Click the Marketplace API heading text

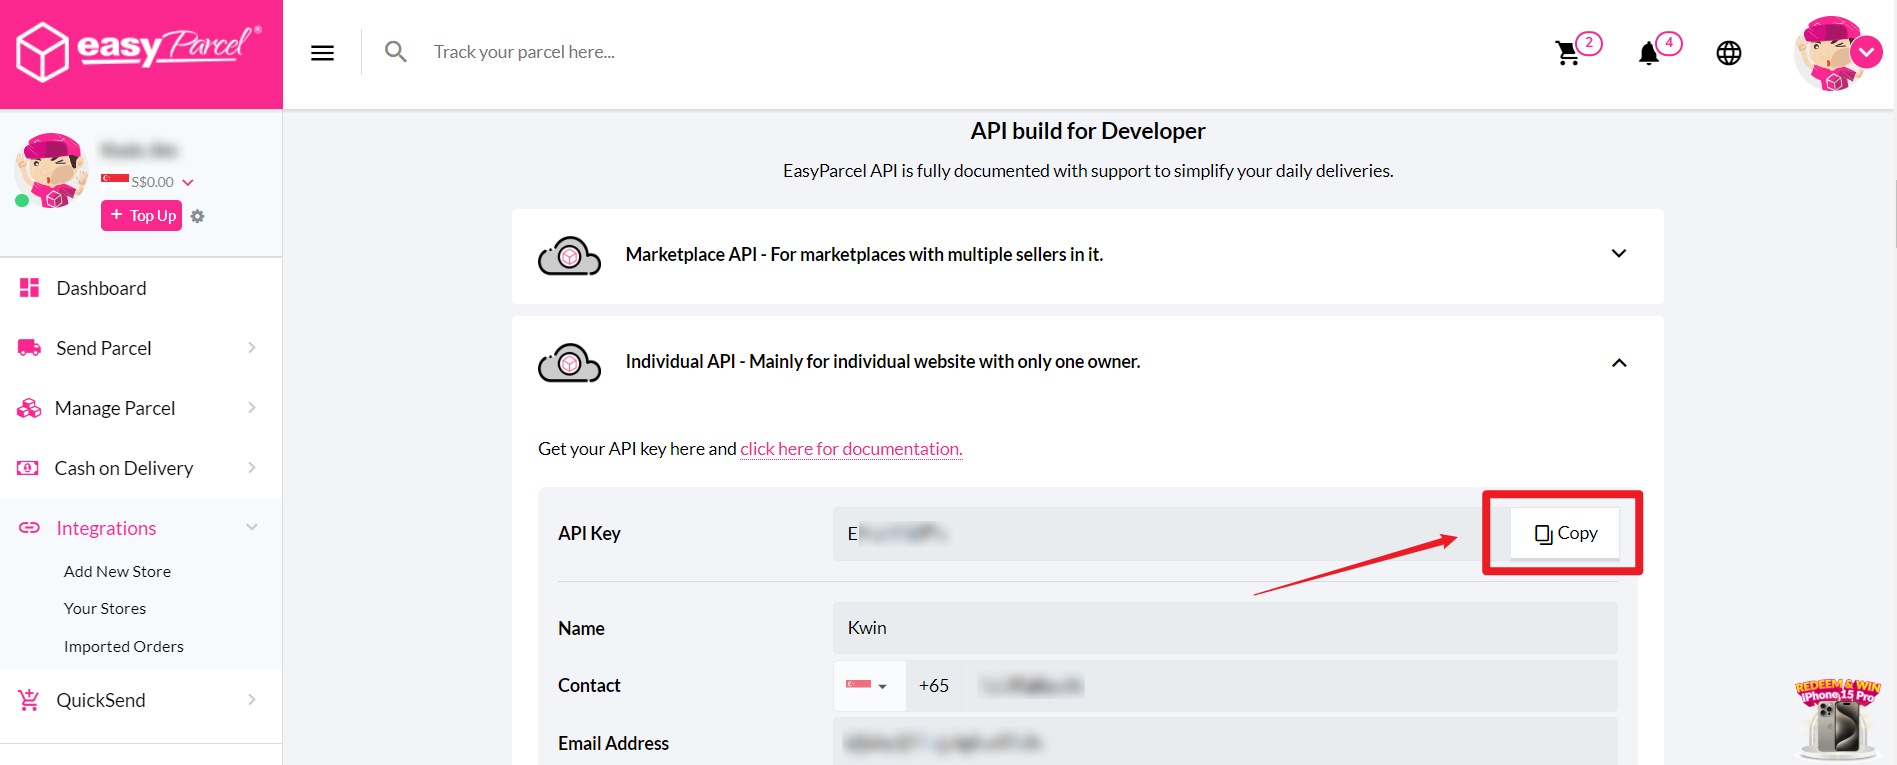(x=864, y=255)
